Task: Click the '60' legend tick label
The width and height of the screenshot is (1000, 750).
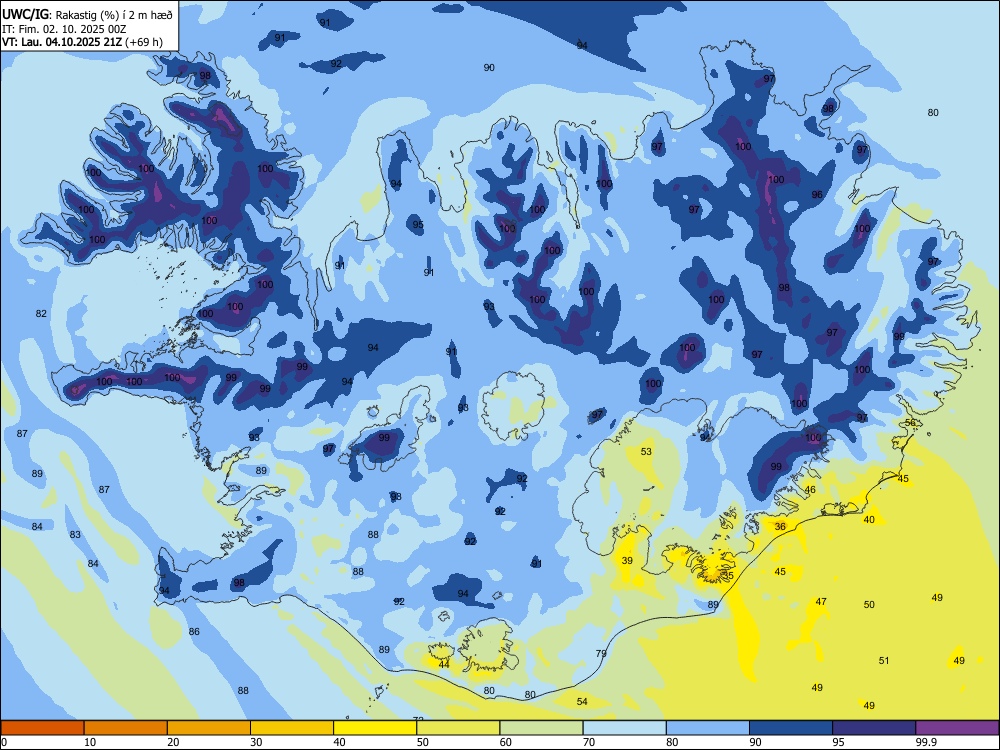Action: [x=506, y=742]
